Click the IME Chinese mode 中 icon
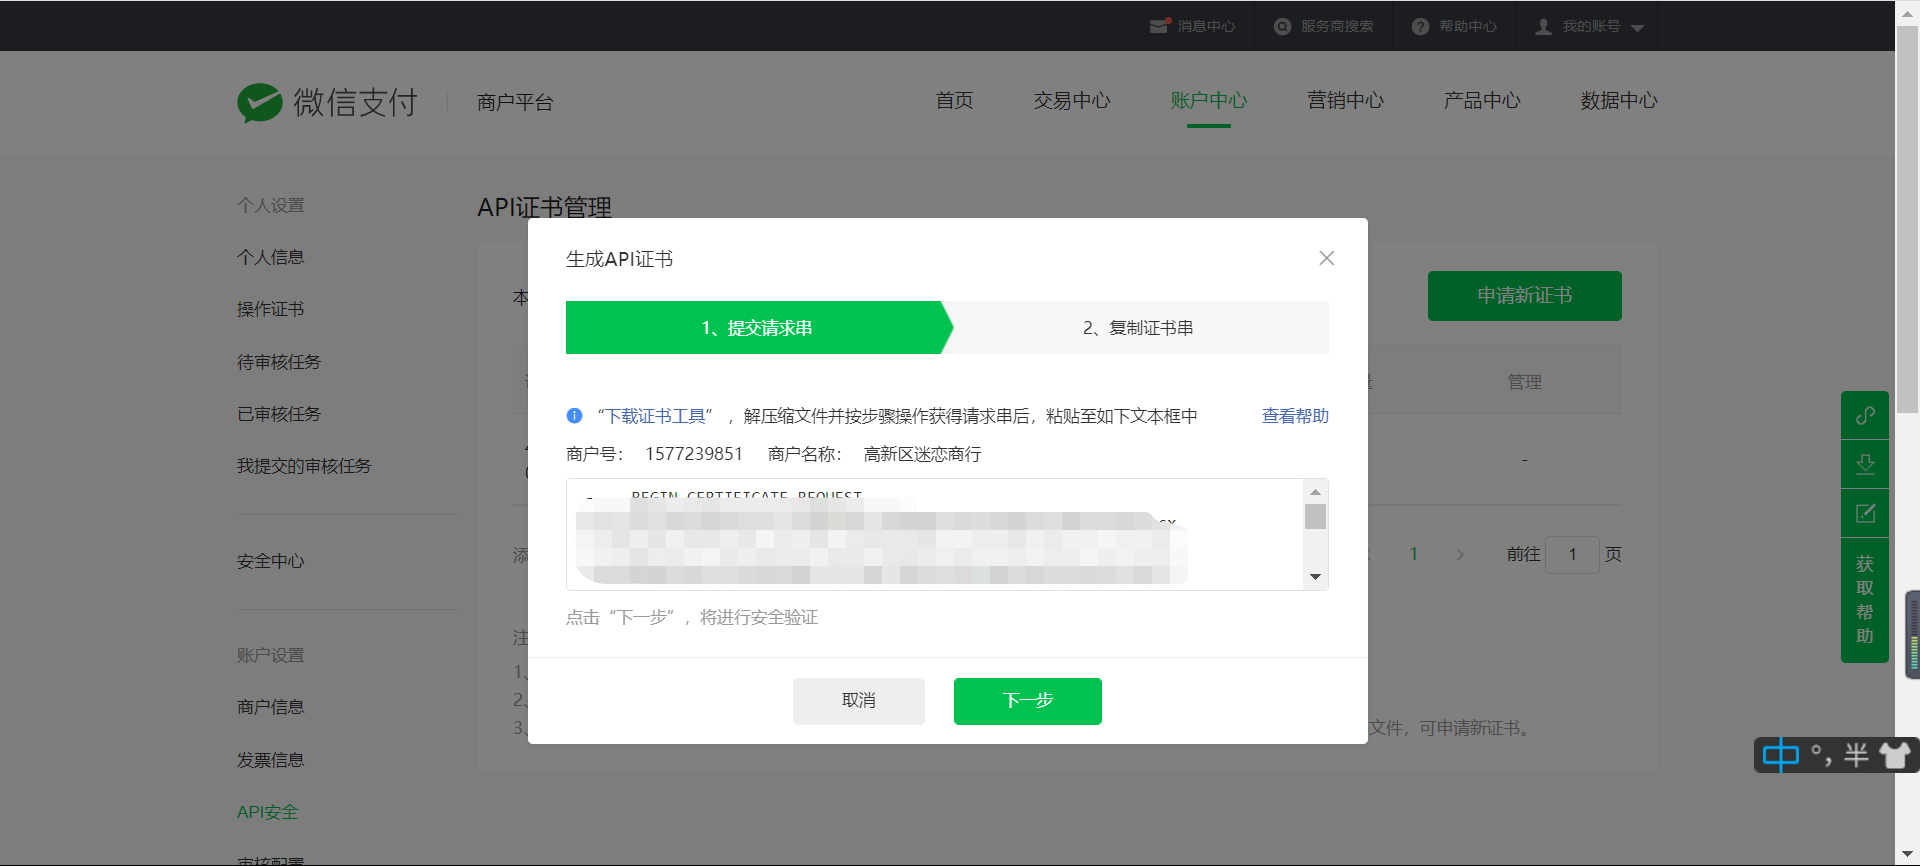The width and height of the screenshot is (1920, 866). [1780, 755]
